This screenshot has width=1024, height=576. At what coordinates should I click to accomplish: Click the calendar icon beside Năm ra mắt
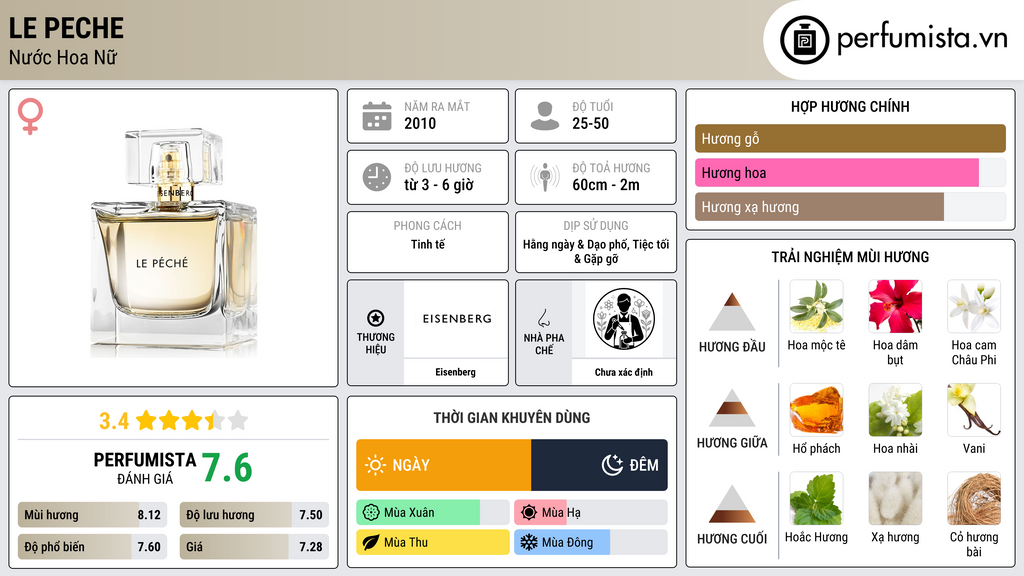coord(377,116)
